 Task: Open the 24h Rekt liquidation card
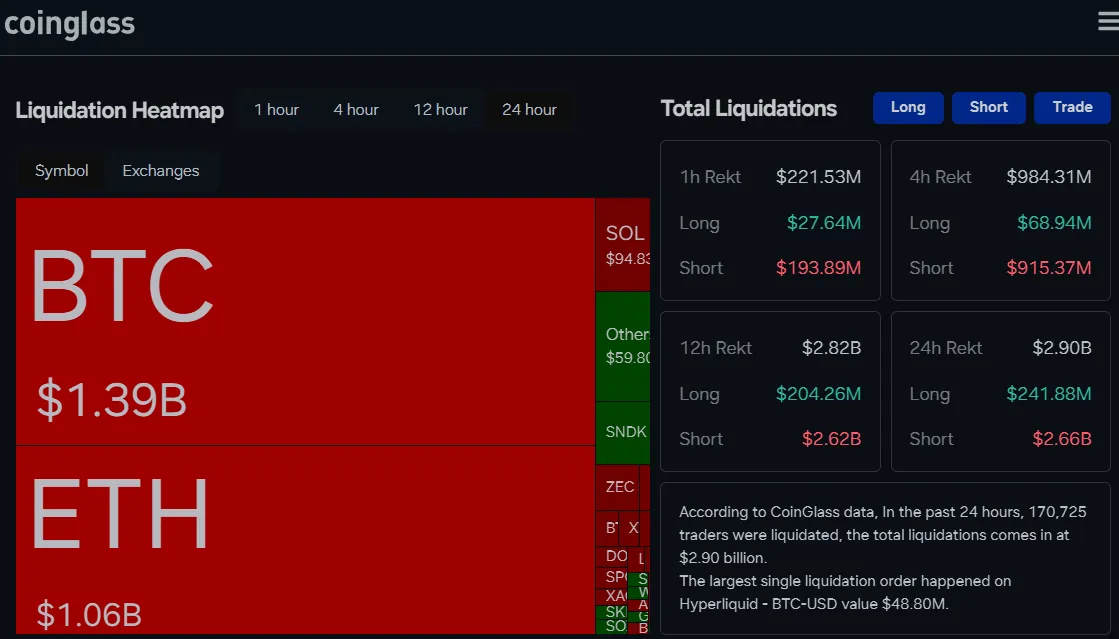click(1001, 391)
